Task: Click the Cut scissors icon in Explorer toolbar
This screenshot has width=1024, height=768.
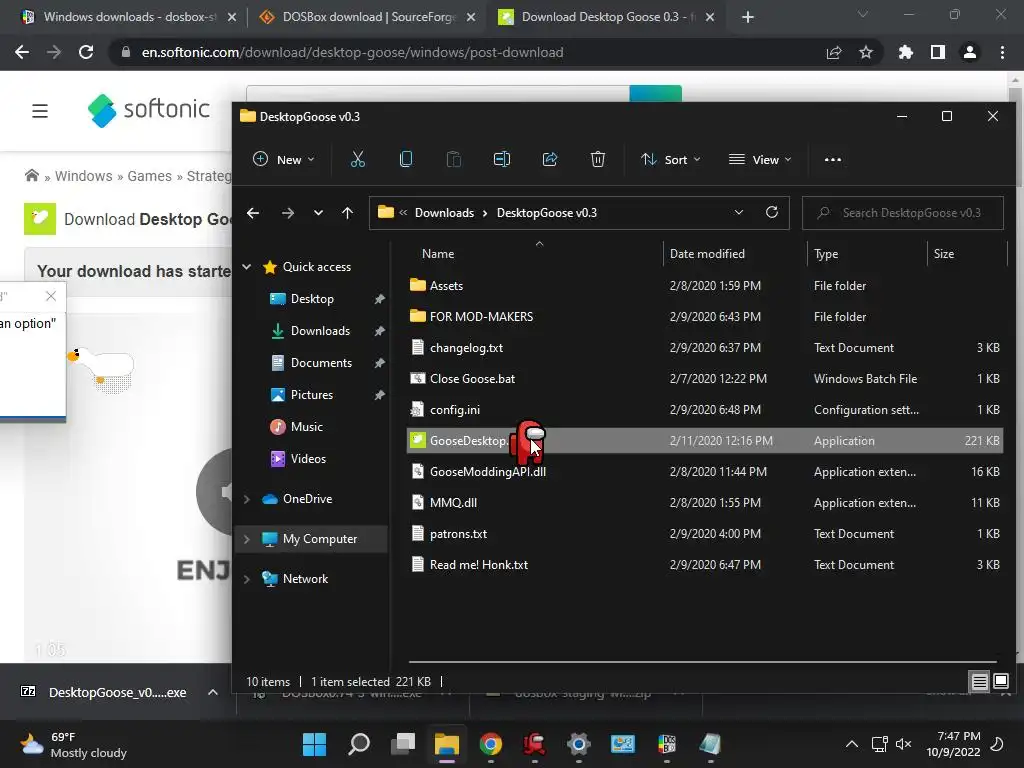Action: [x=357, y=159]
